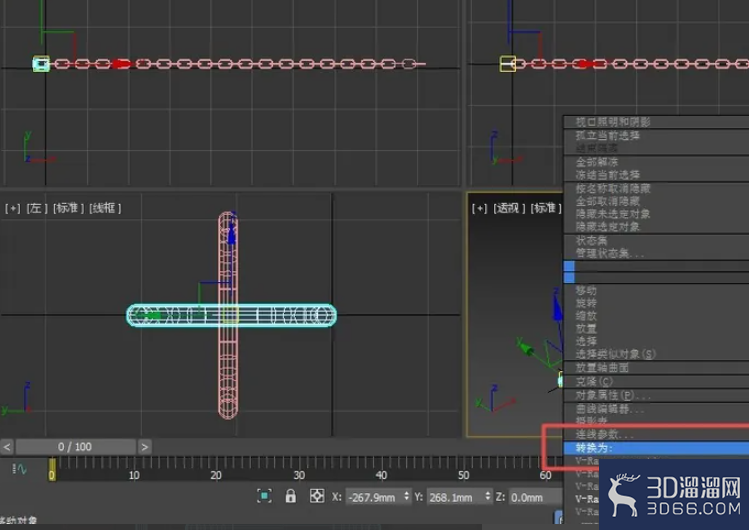The image size is (749, 530).
Task: Click the red X-axis gizmo arrow in Top viewport
Action: 122,64
